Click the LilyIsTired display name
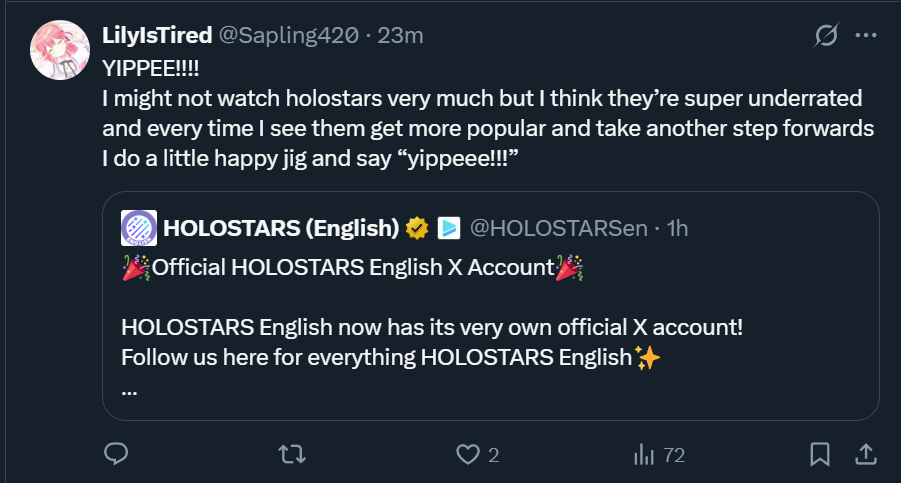901x483 pixels. [x=157, y=35]
